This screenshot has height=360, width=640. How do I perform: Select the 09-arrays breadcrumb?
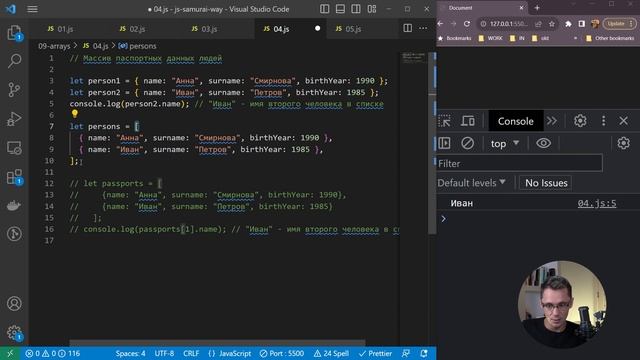(54, 46)
